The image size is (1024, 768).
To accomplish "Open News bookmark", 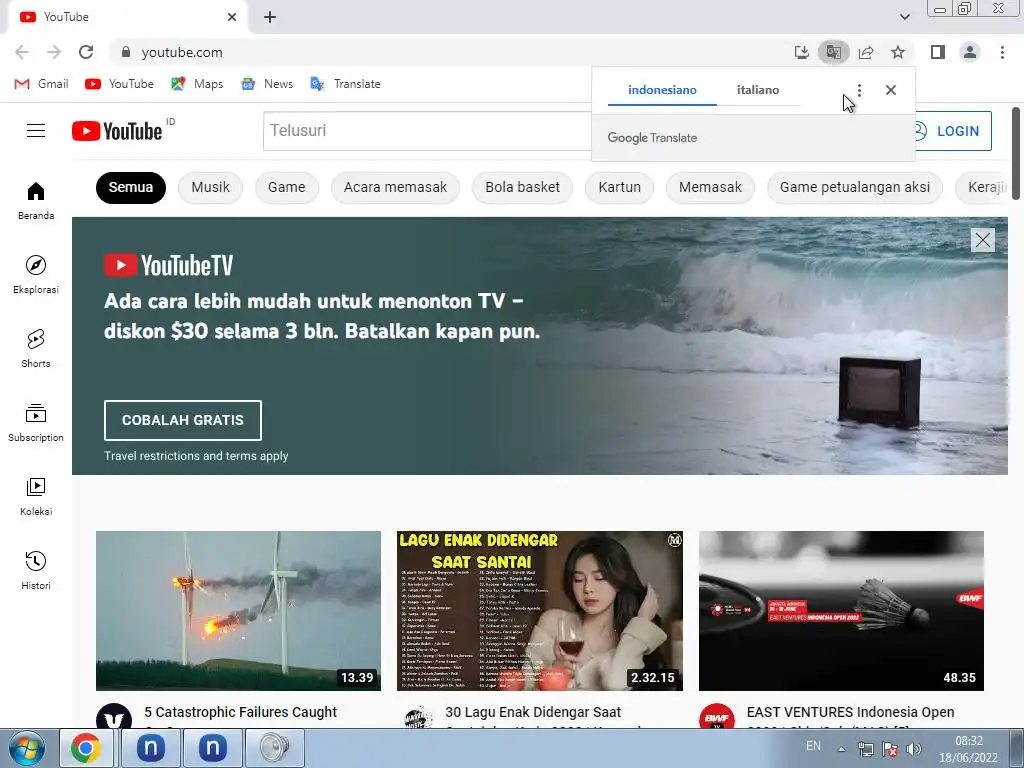I will 267,84.
